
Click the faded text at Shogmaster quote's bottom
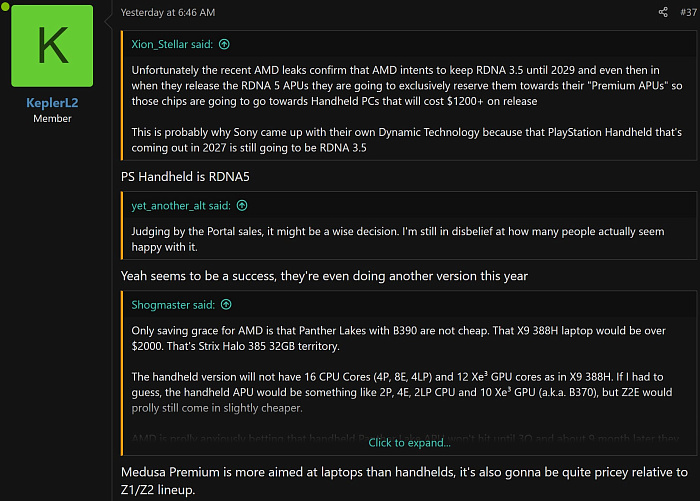click(250, 439)
